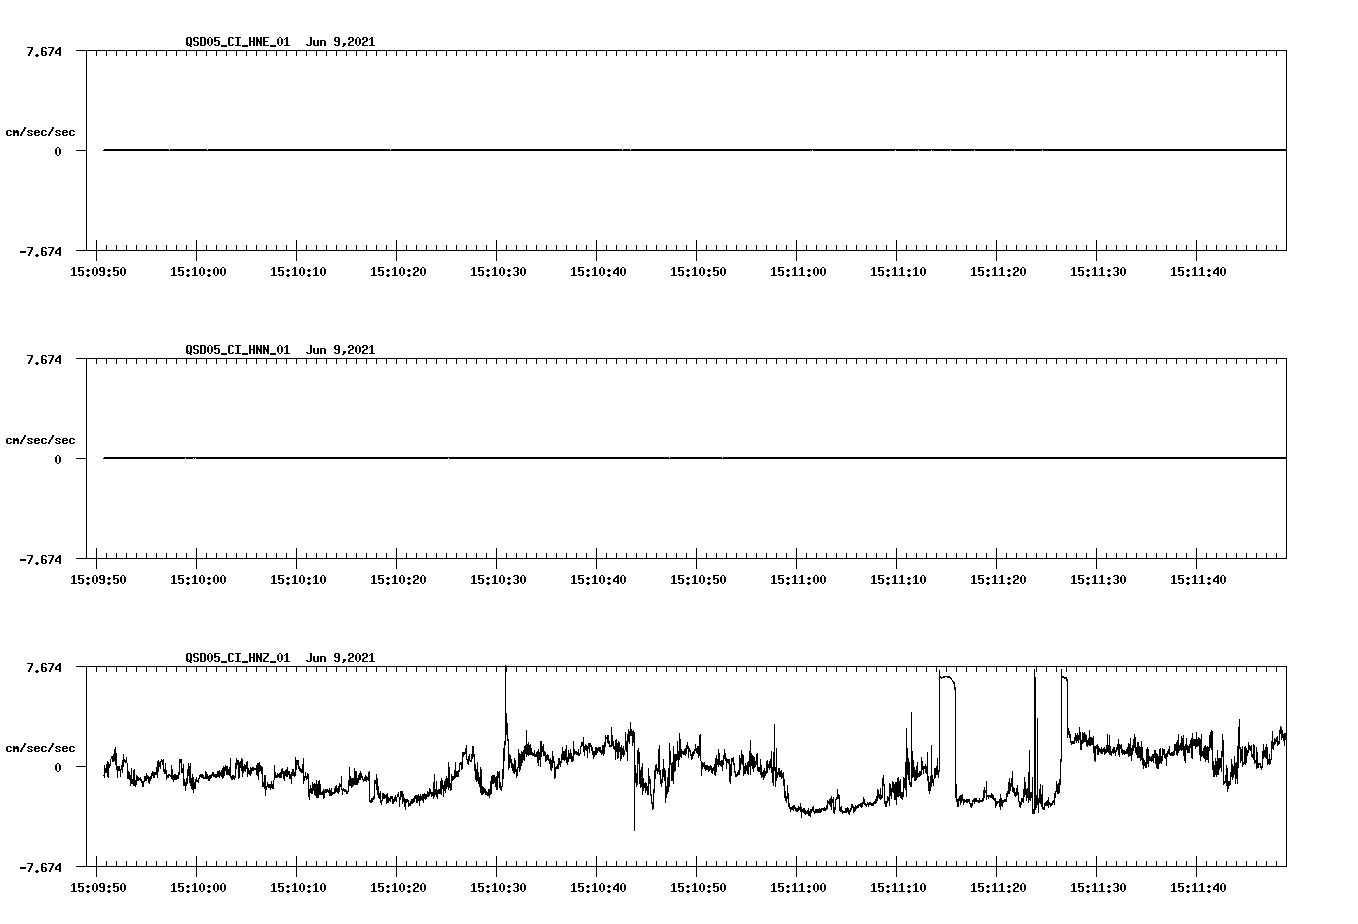
Task: Click the Jun 9,2021 date on HNE plot
Action: (341, 42)
